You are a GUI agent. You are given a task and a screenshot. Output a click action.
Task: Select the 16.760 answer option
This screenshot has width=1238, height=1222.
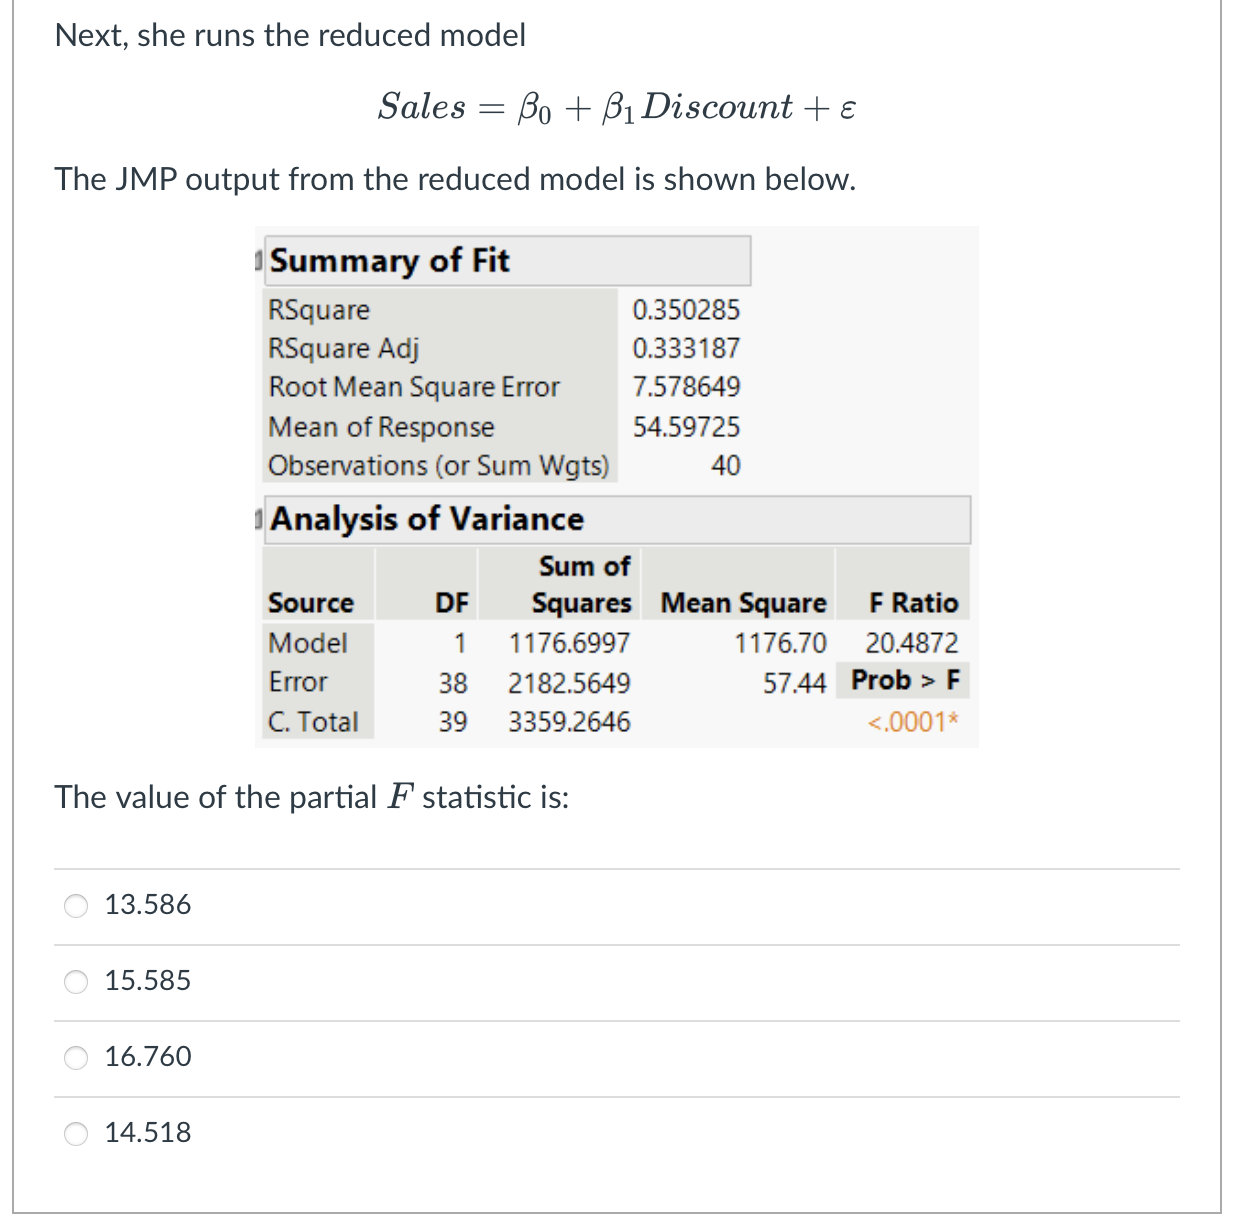click(x=75, y=1057)
